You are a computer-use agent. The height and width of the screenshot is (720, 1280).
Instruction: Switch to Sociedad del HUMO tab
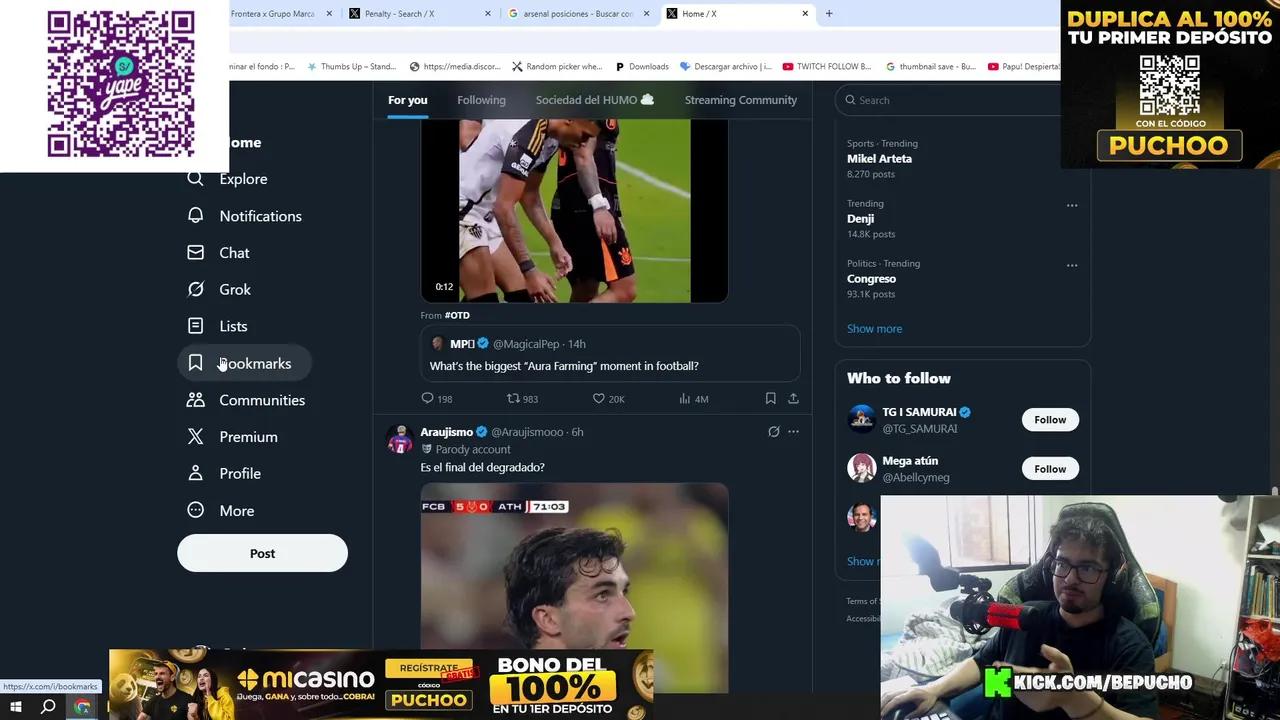[595, 100]
